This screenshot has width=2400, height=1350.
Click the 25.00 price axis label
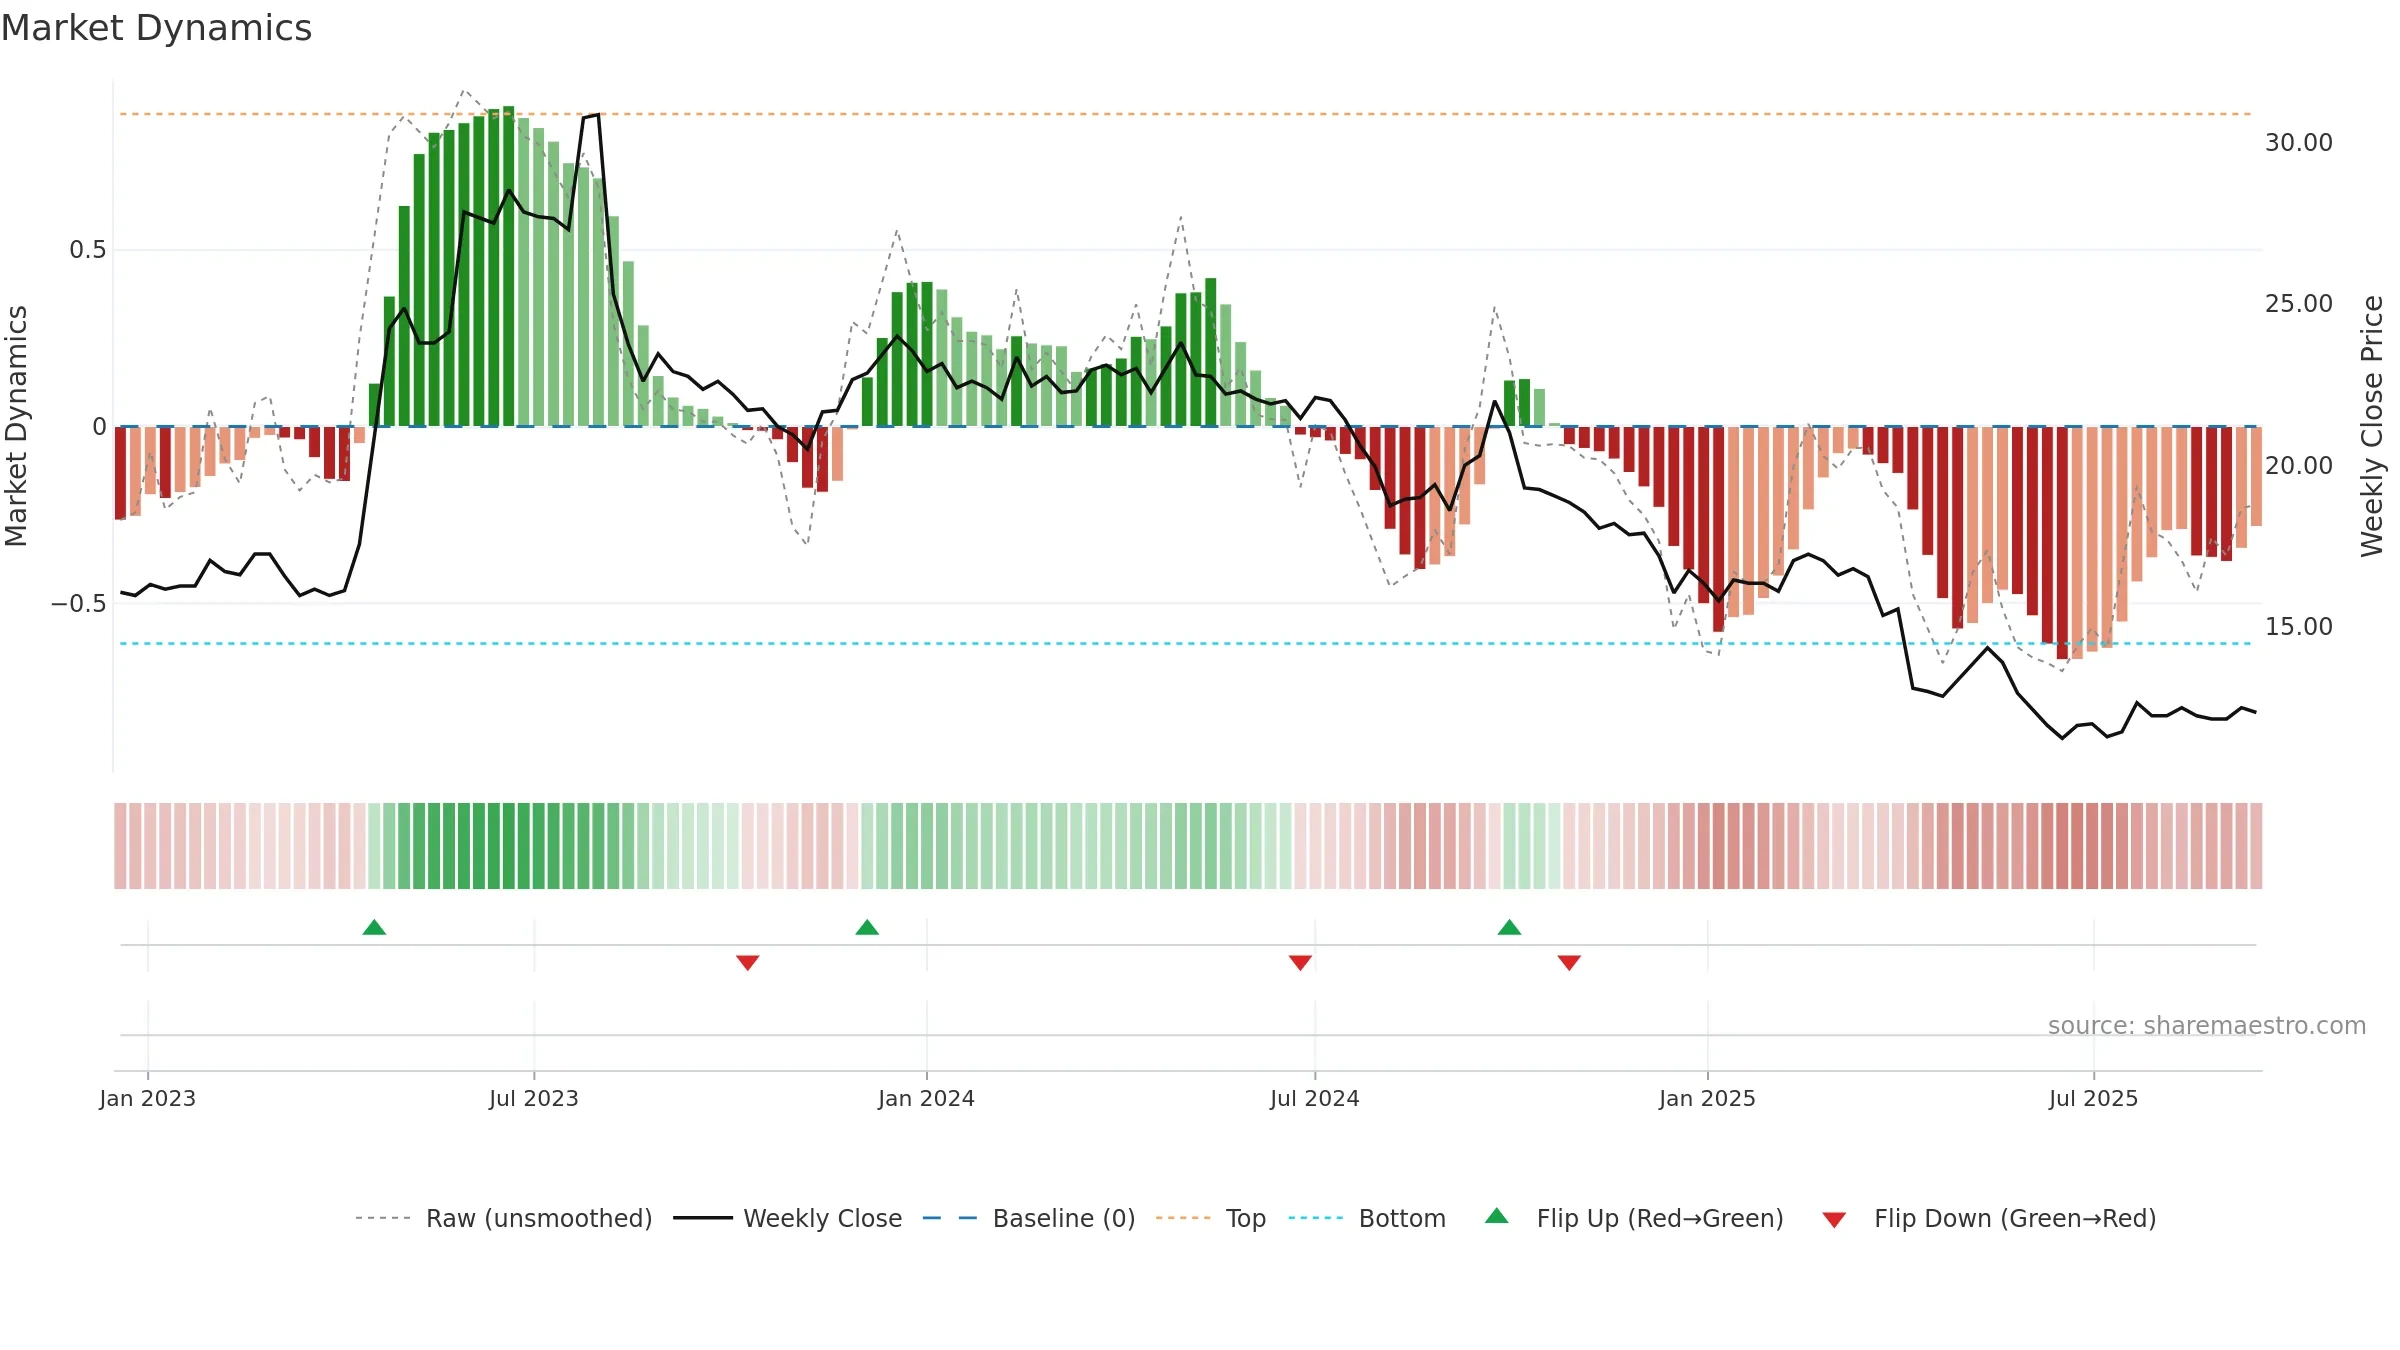2298,303
